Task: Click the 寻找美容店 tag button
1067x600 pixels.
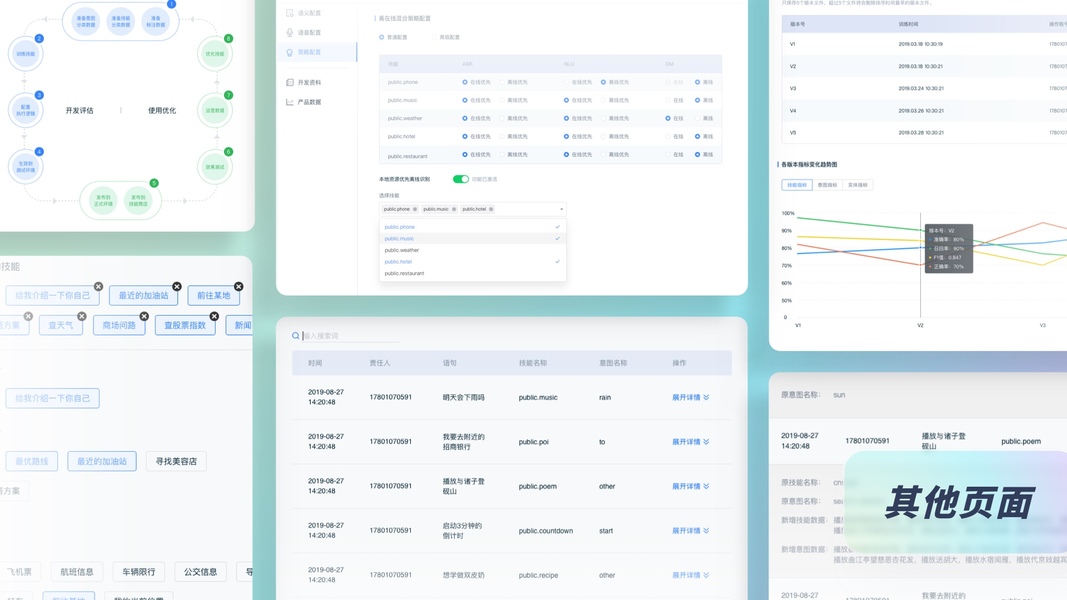Action: pyautogui.click(x=176, y=461)
